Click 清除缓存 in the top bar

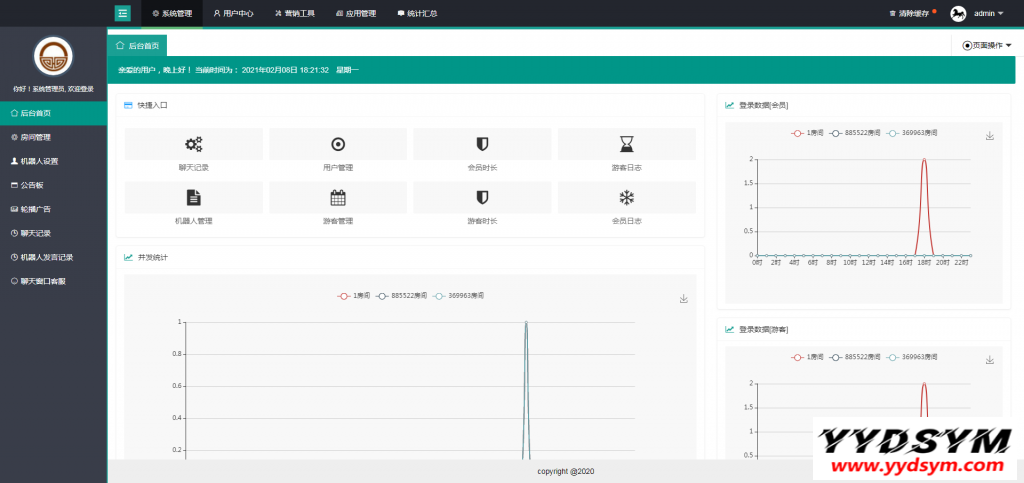909,13
